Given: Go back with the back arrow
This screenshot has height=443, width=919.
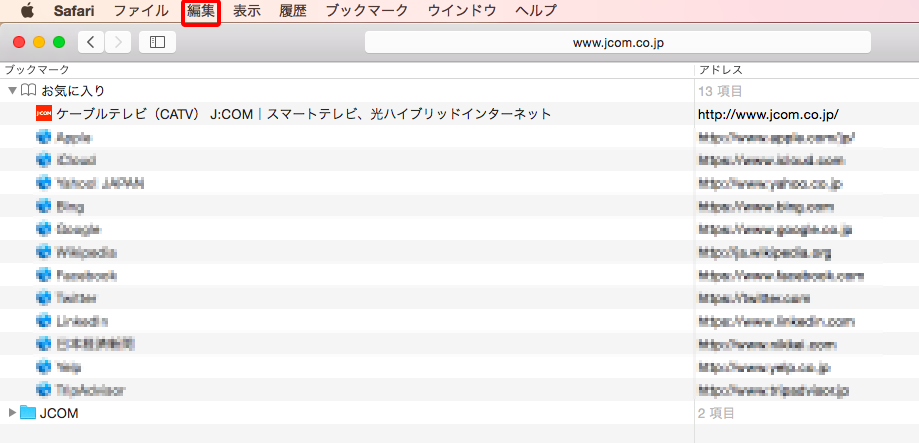Looking at the screenshot, I should tap(91, 42).
